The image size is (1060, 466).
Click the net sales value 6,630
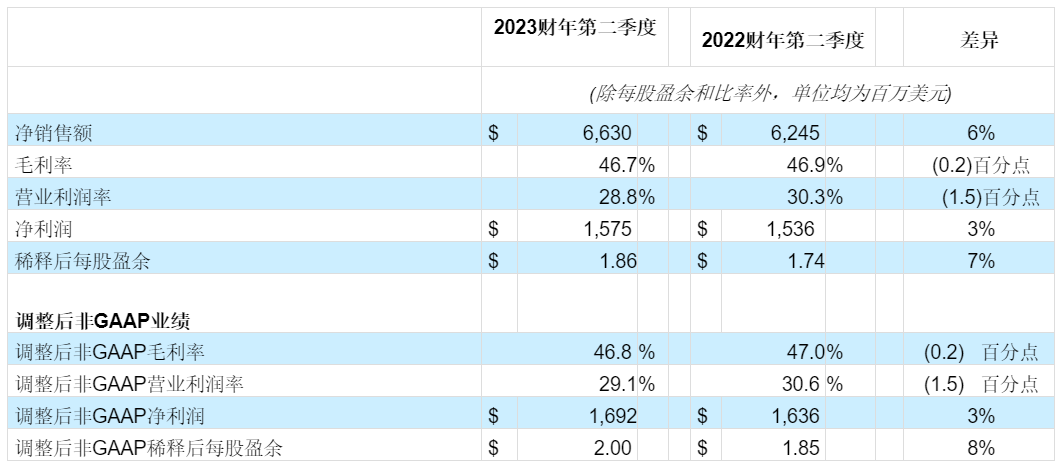[606, 133]
